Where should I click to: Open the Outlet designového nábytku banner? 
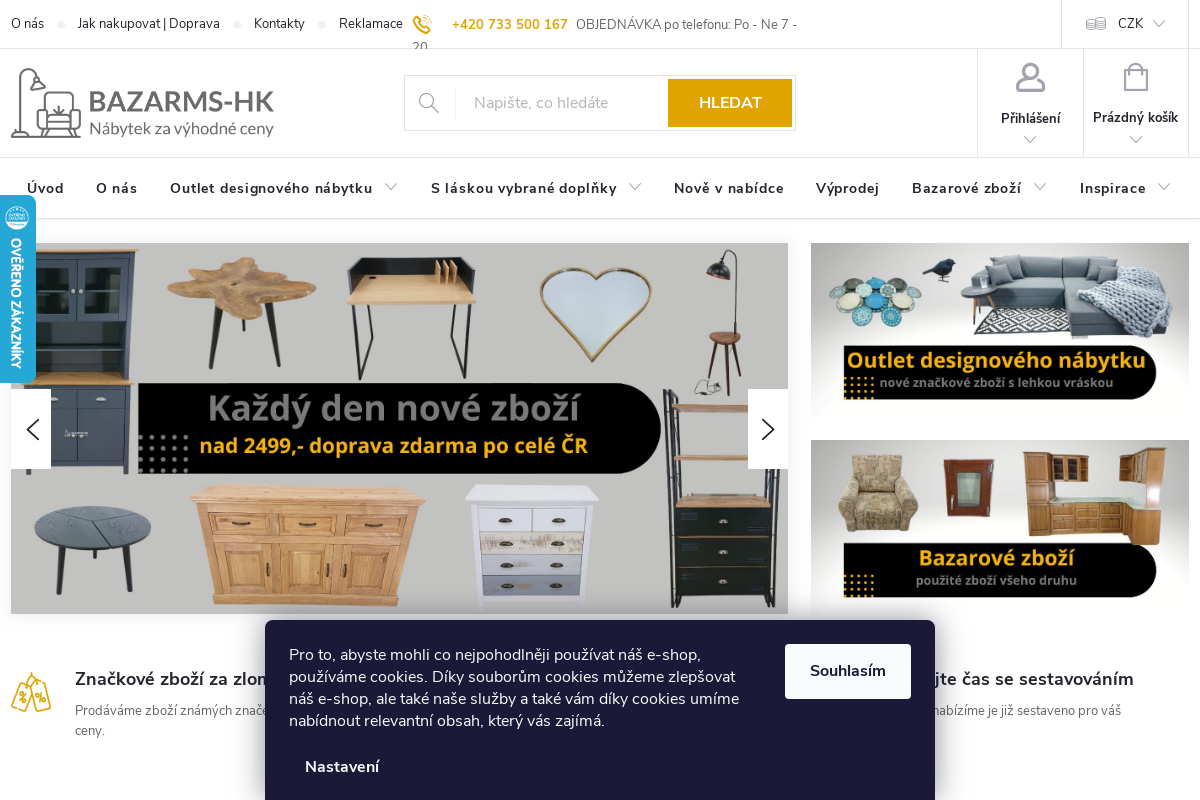1000,329
